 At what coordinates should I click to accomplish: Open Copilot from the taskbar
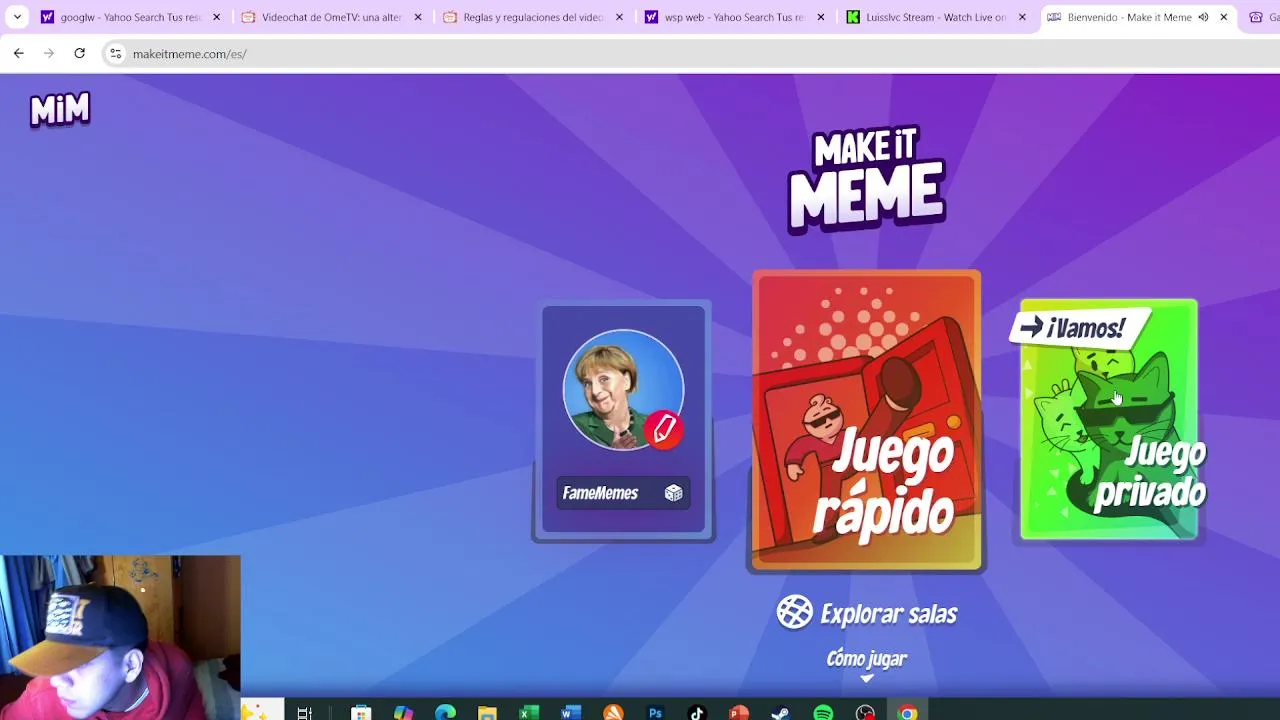[403, 713]
